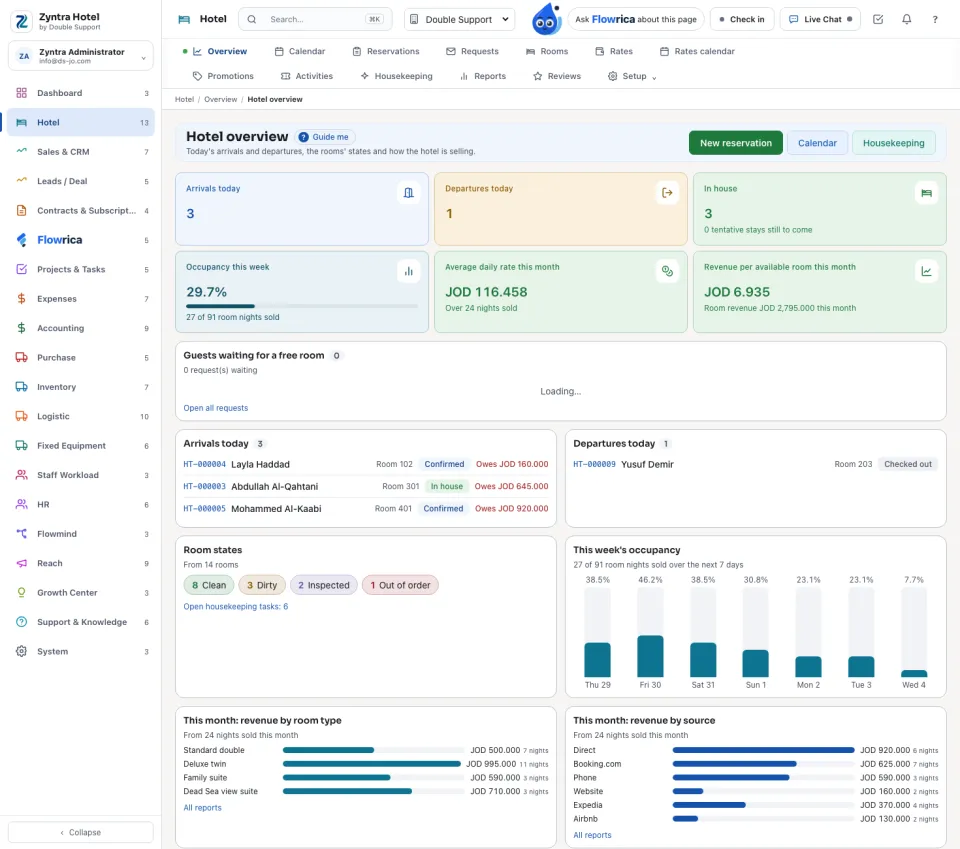Click the Arrivals today door icon

[408, 193]
